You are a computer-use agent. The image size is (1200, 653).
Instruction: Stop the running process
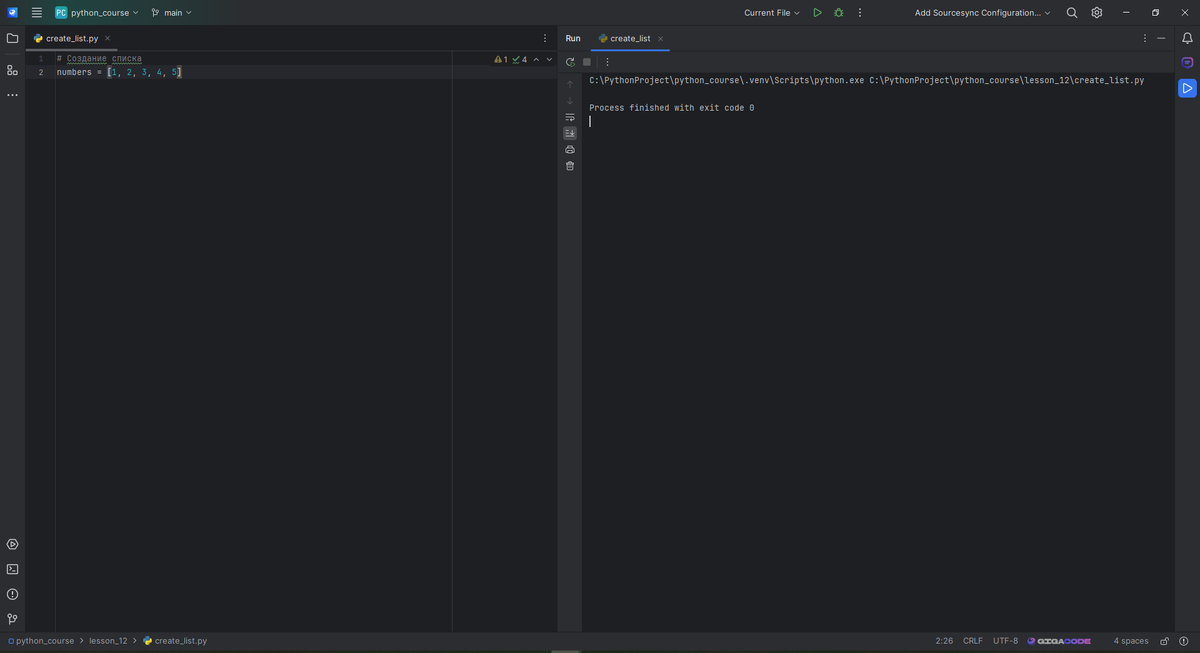(x=587, y=62)
